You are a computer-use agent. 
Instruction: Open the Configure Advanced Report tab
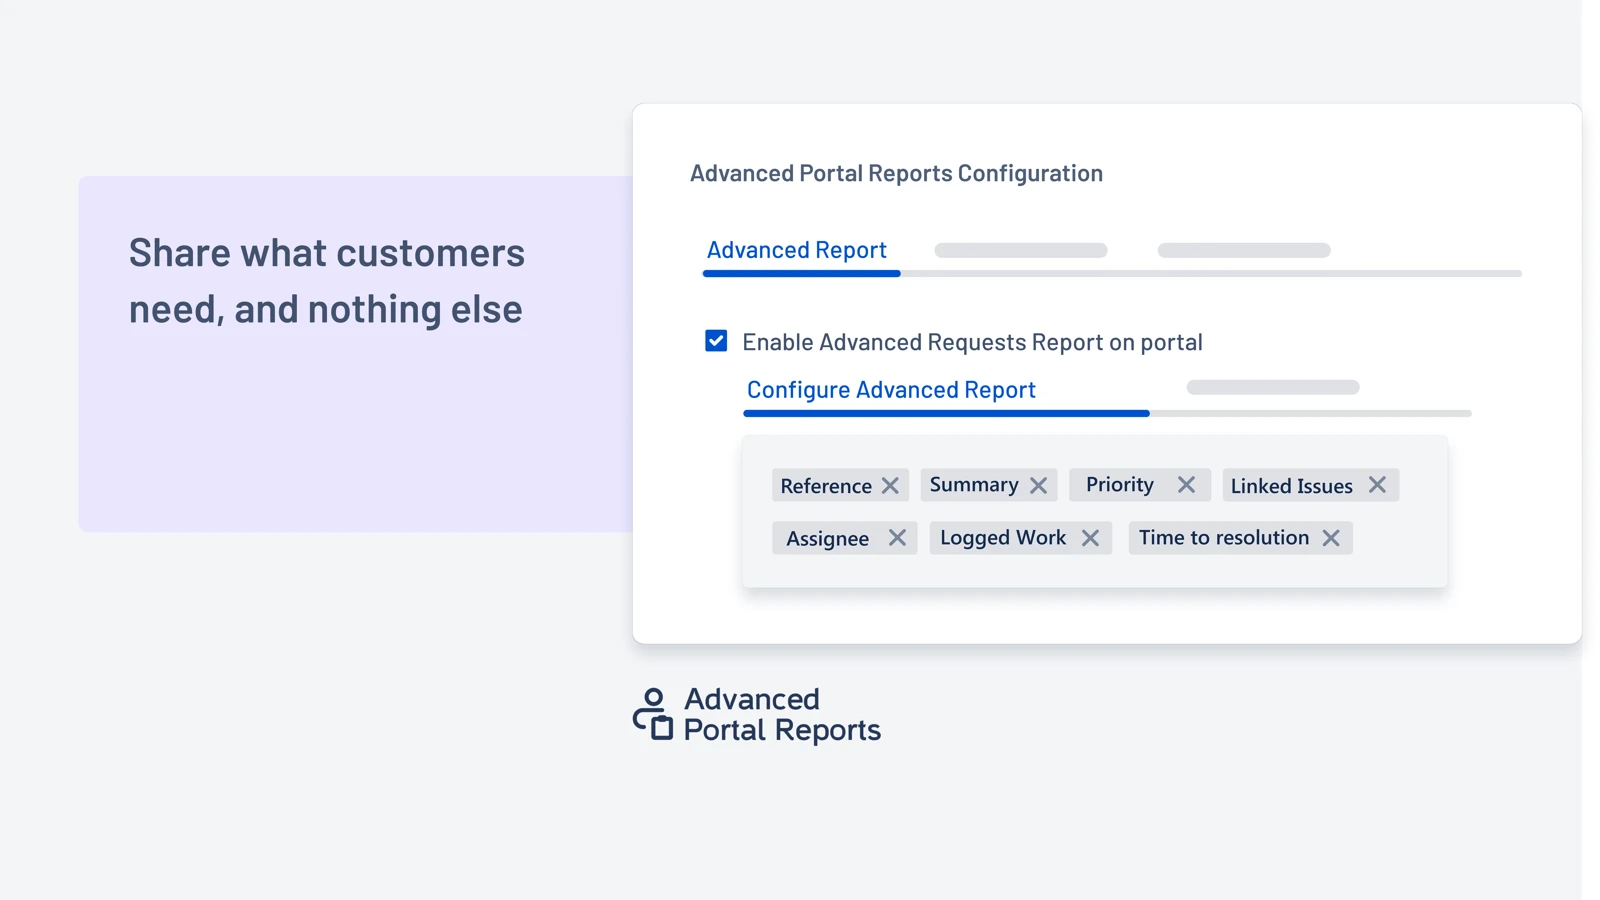coord(891,390)
